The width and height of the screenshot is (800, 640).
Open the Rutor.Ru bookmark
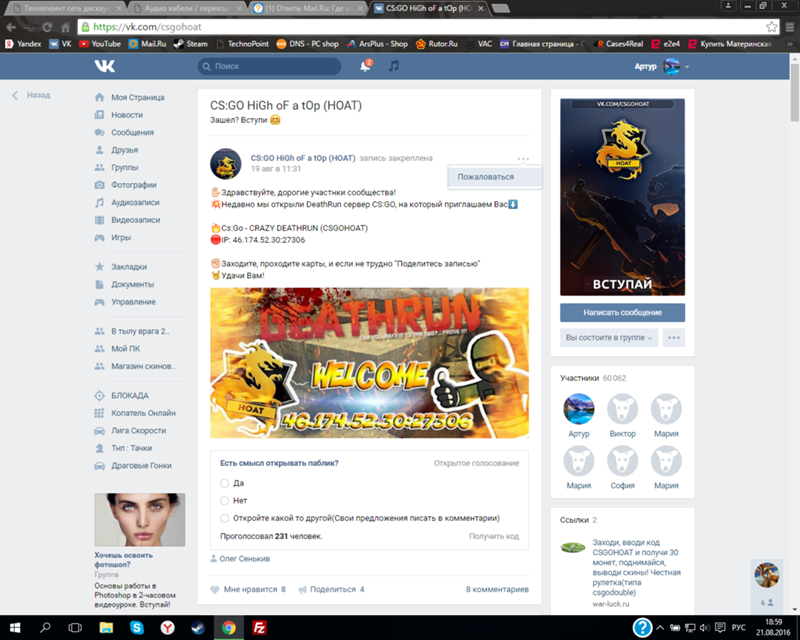tap(437, 44)
